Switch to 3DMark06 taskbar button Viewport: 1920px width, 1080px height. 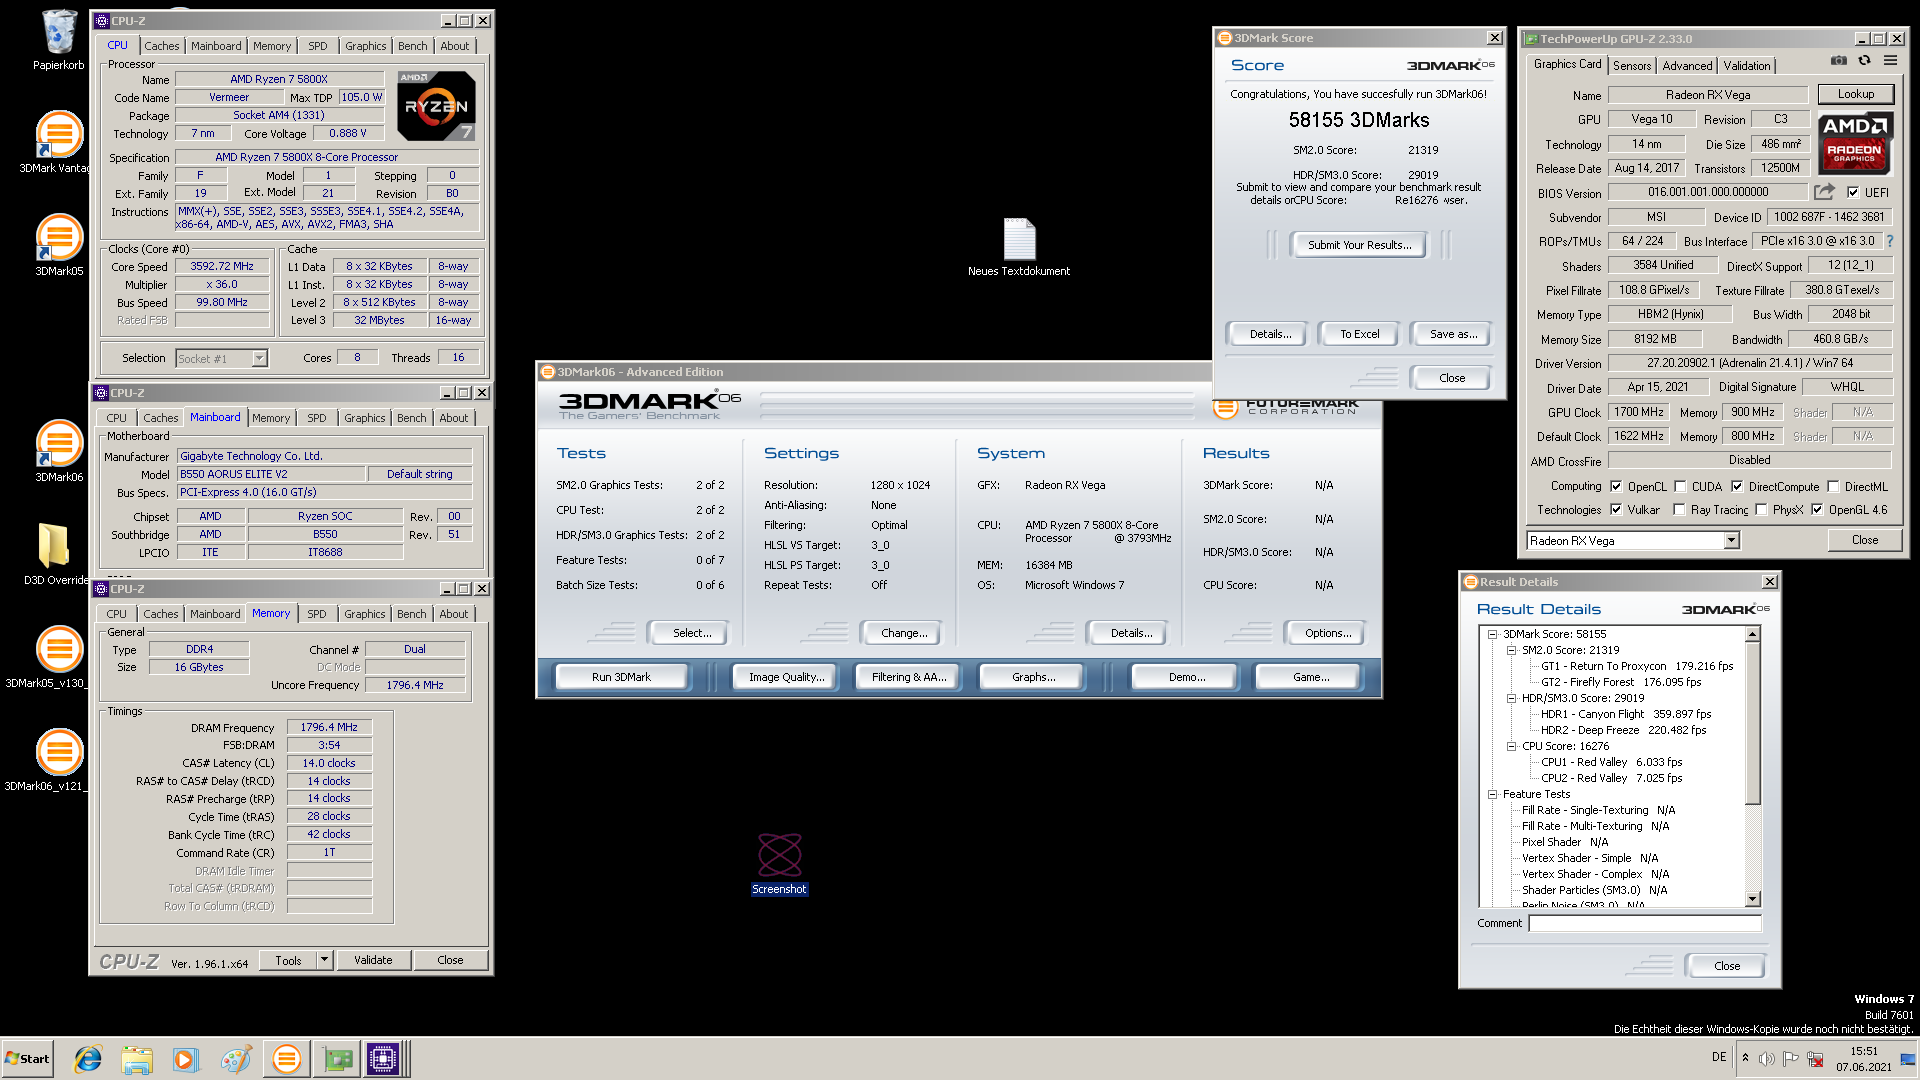287,1059
